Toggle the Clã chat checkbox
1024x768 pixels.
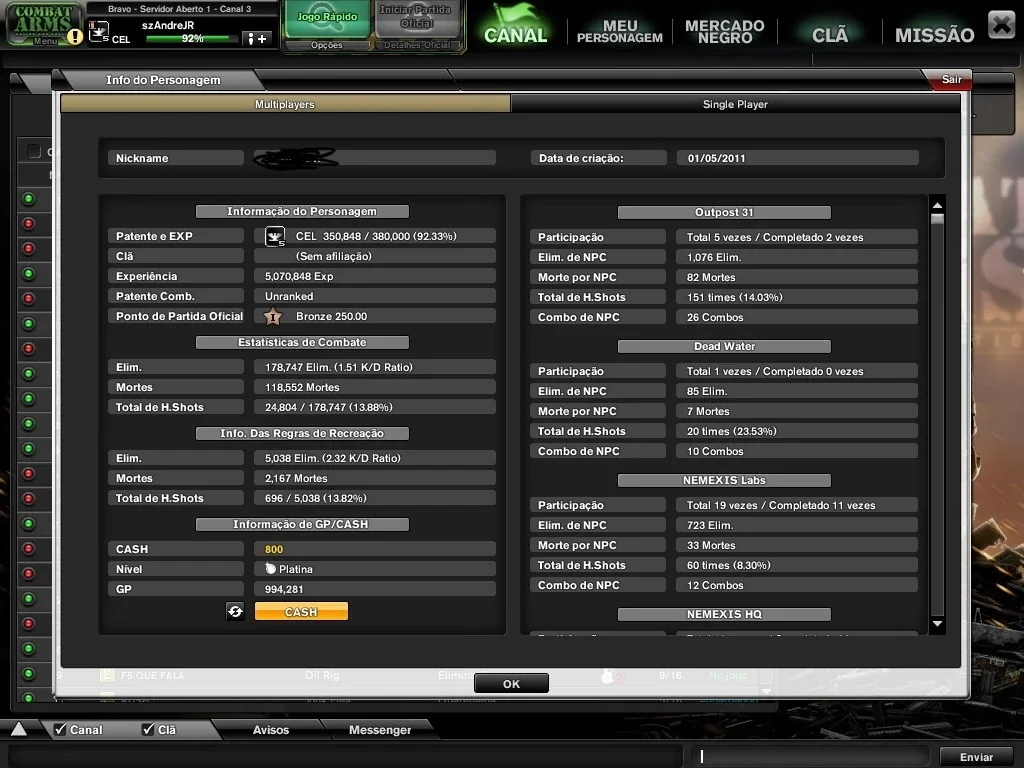point(148,729)
